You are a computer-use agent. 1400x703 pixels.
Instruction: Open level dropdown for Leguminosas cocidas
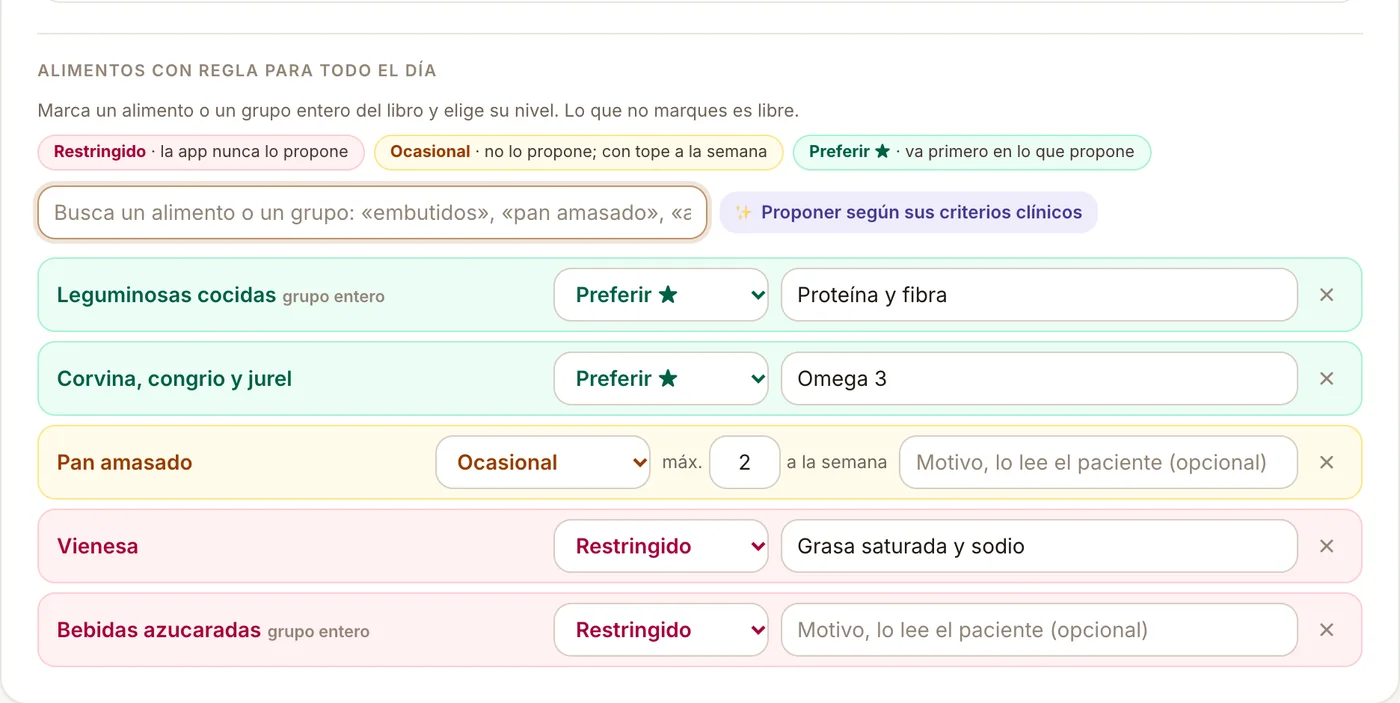click(661, 295)
